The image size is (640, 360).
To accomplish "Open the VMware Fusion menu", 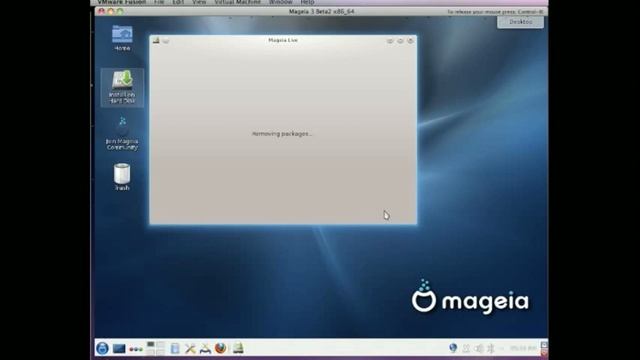I will tap(122, 2).
